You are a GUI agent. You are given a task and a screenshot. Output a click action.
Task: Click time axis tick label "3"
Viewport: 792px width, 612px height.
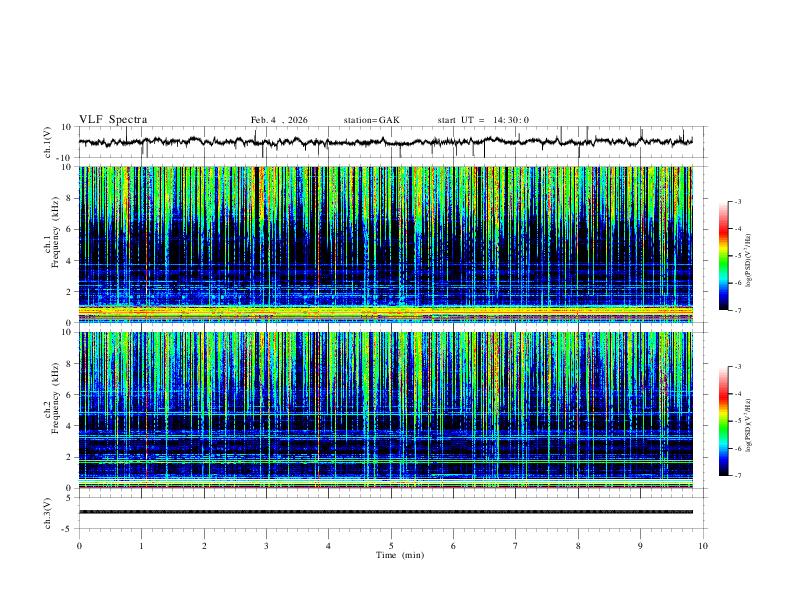[266, 546]
